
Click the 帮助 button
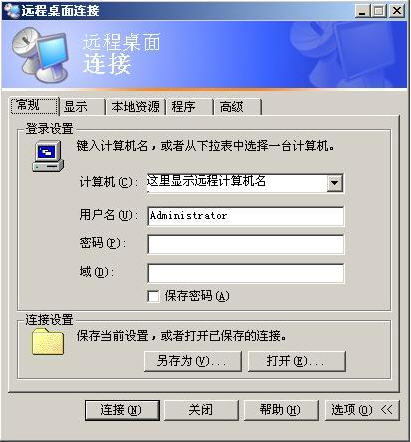pyautogui.click(x=281, y=410)
